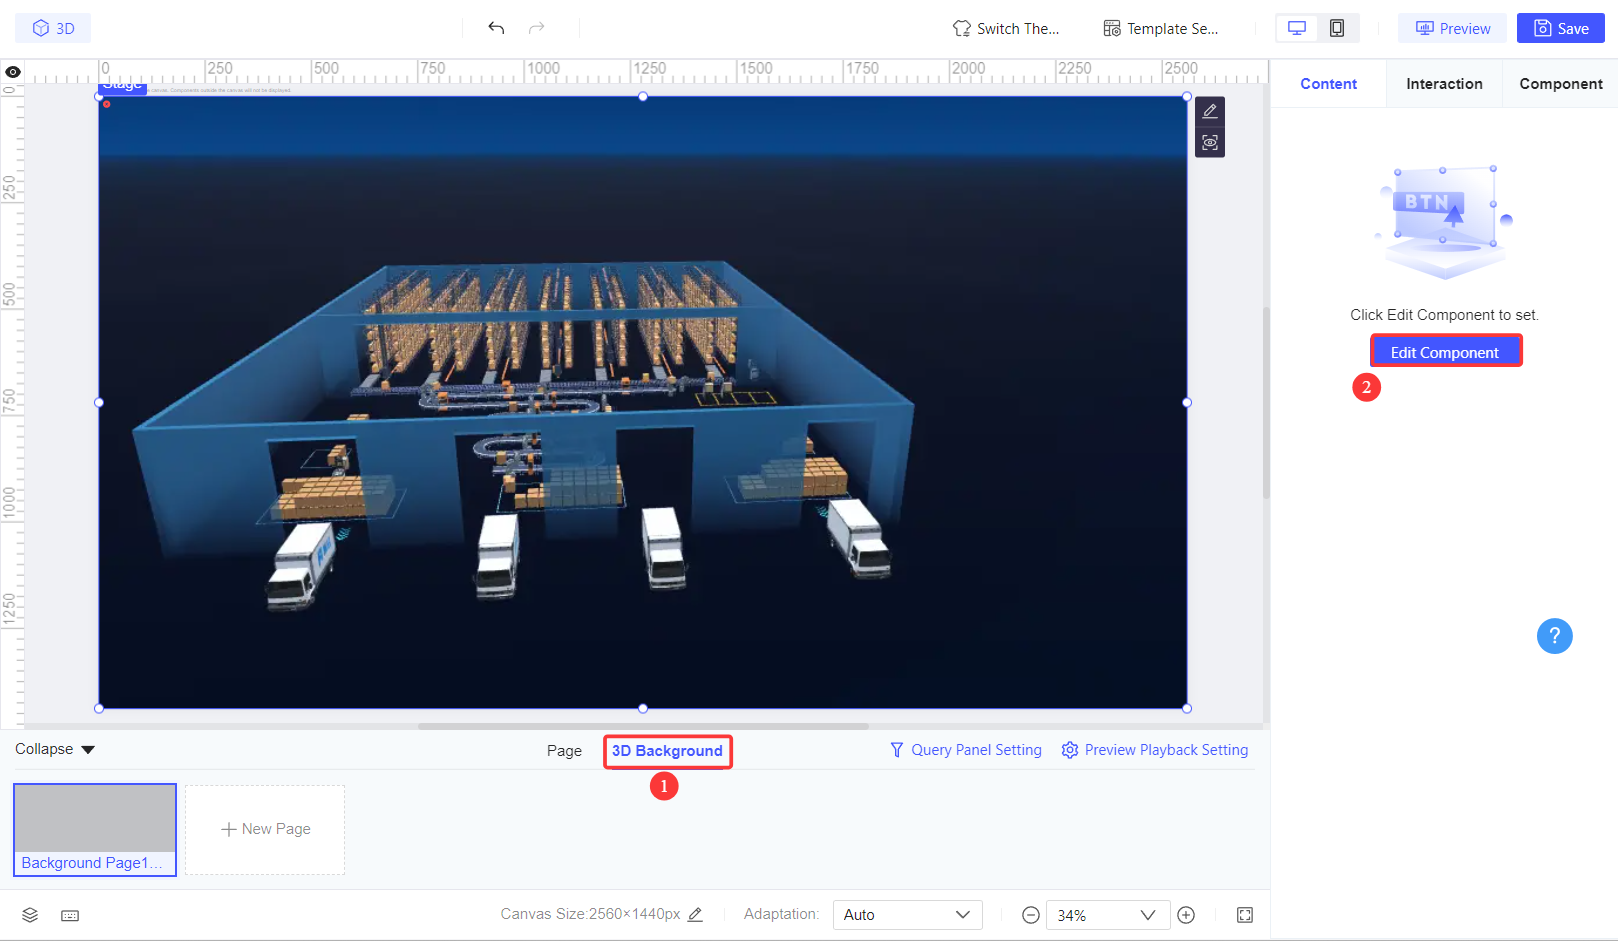This screenshot has height=941, width=1618.
Task: Switch to desktop view mode
Action: point(1297,28)
